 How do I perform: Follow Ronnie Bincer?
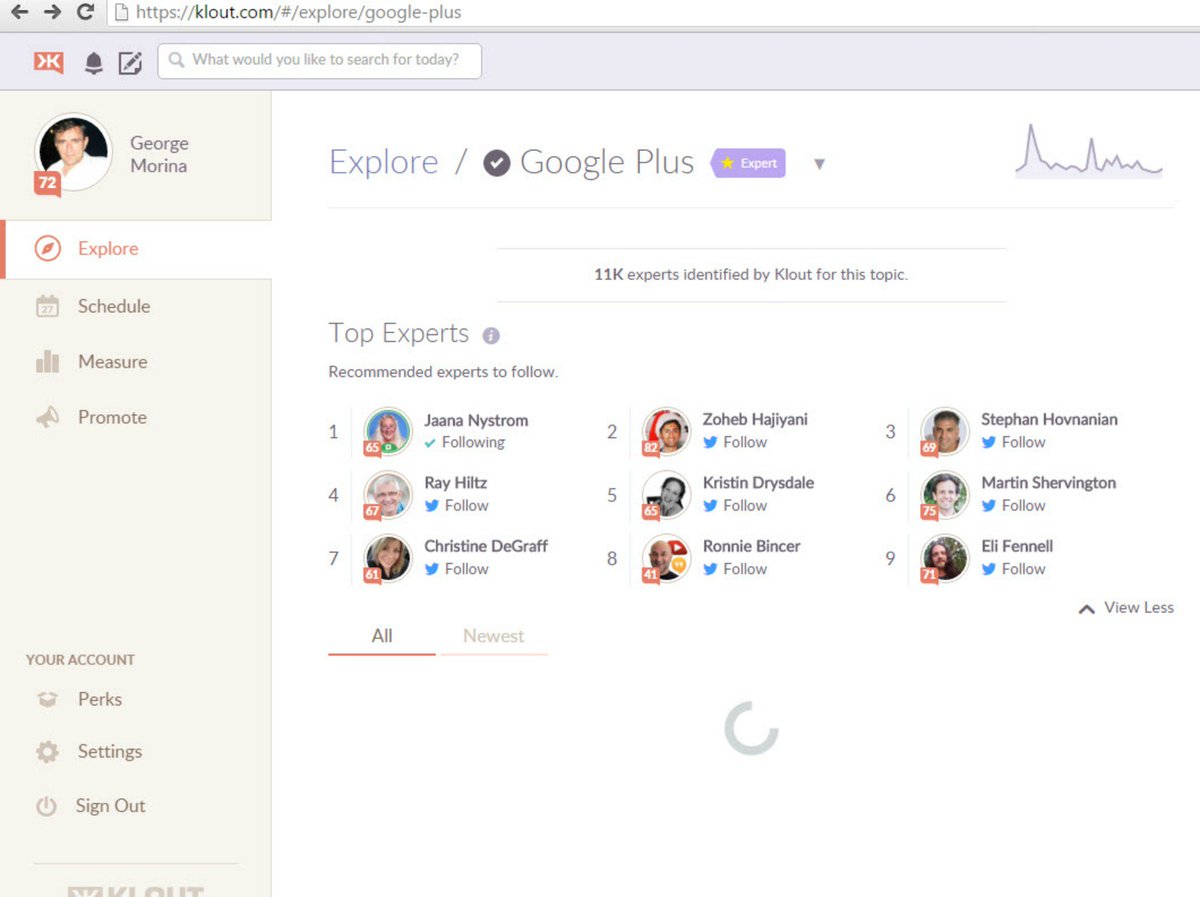click(x=735, y=568)
